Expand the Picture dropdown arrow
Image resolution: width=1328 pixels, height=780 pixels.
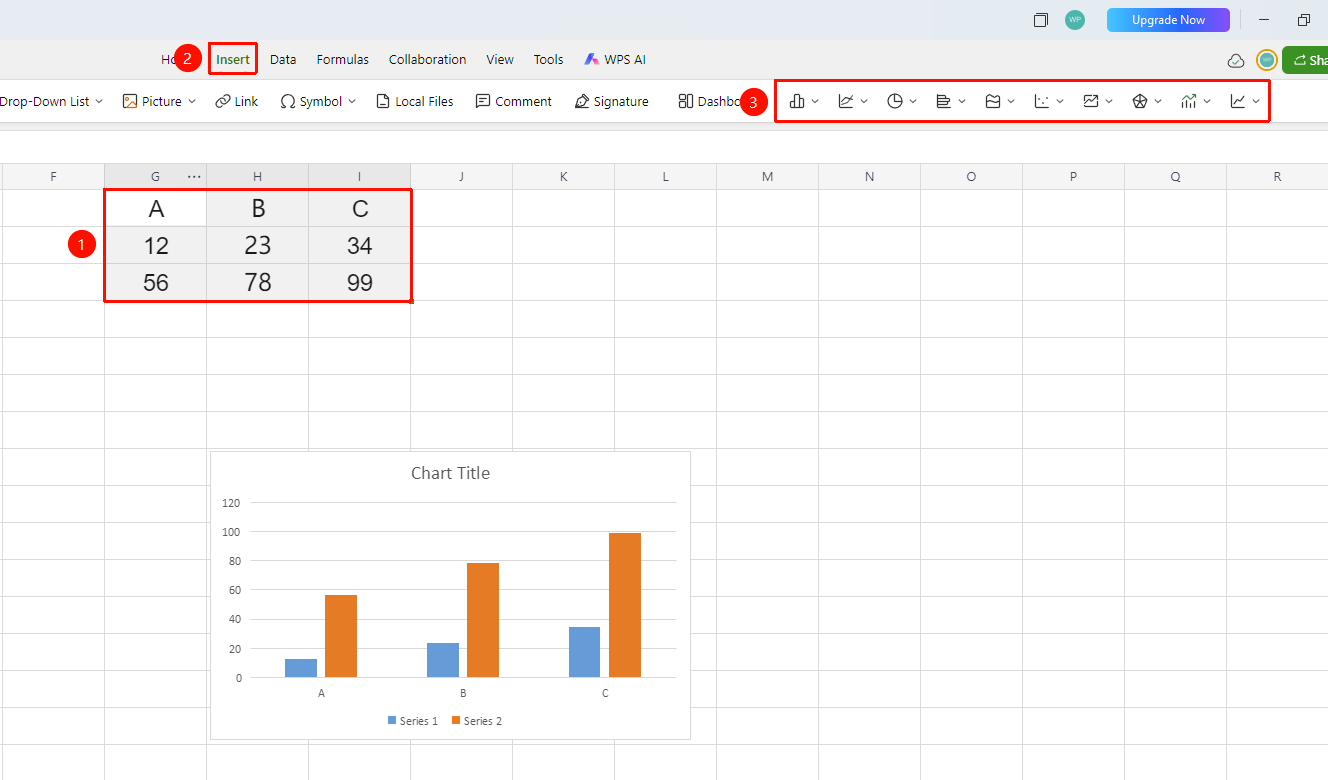pyautogui.click(x=192, y=101)
